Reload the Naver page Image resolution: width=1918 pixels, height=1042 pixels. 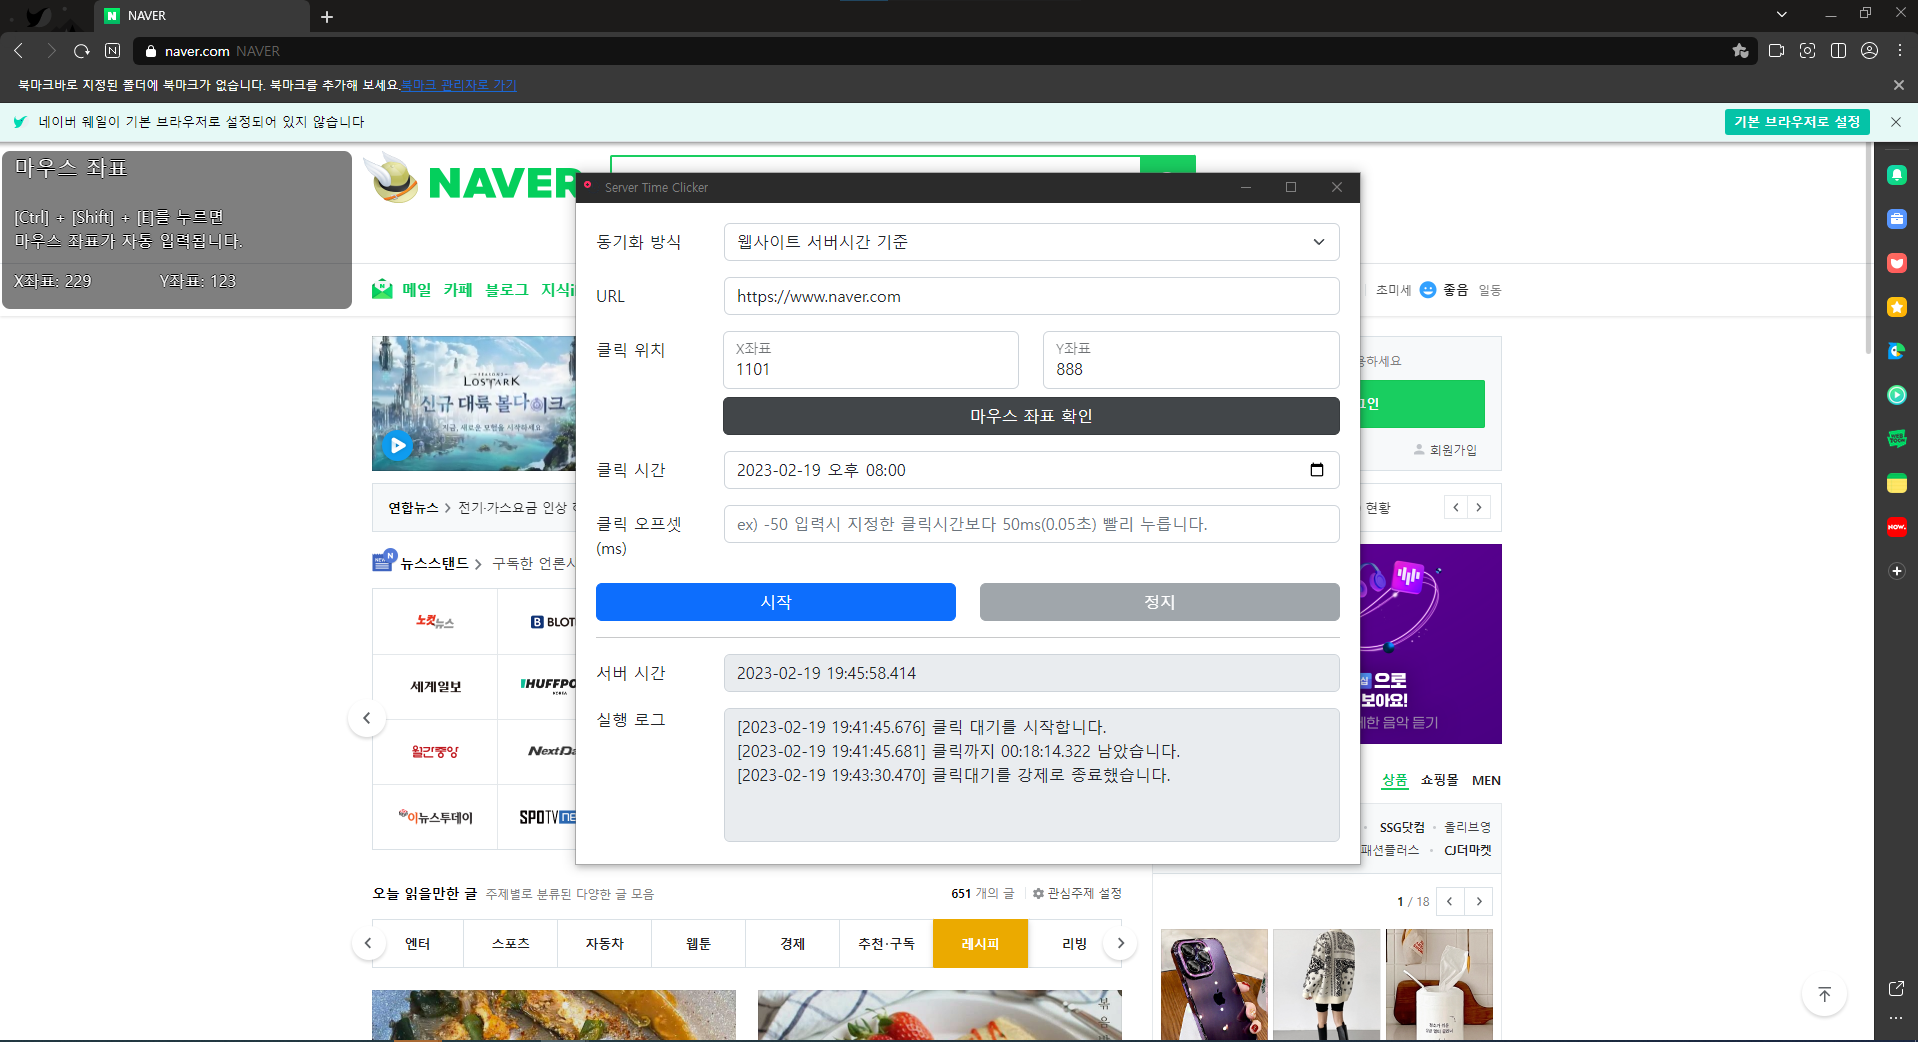82,50
